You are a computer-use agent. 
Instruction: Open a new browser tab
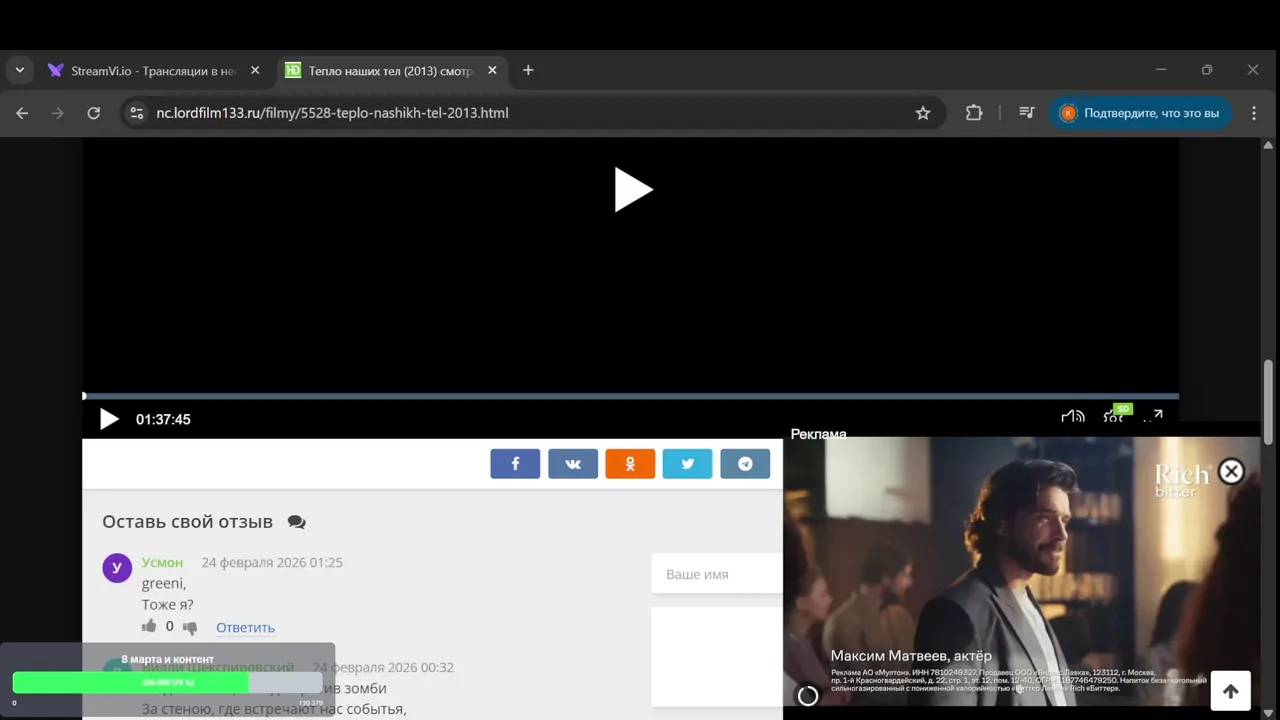pyautogui.click(x=528, y=70)
